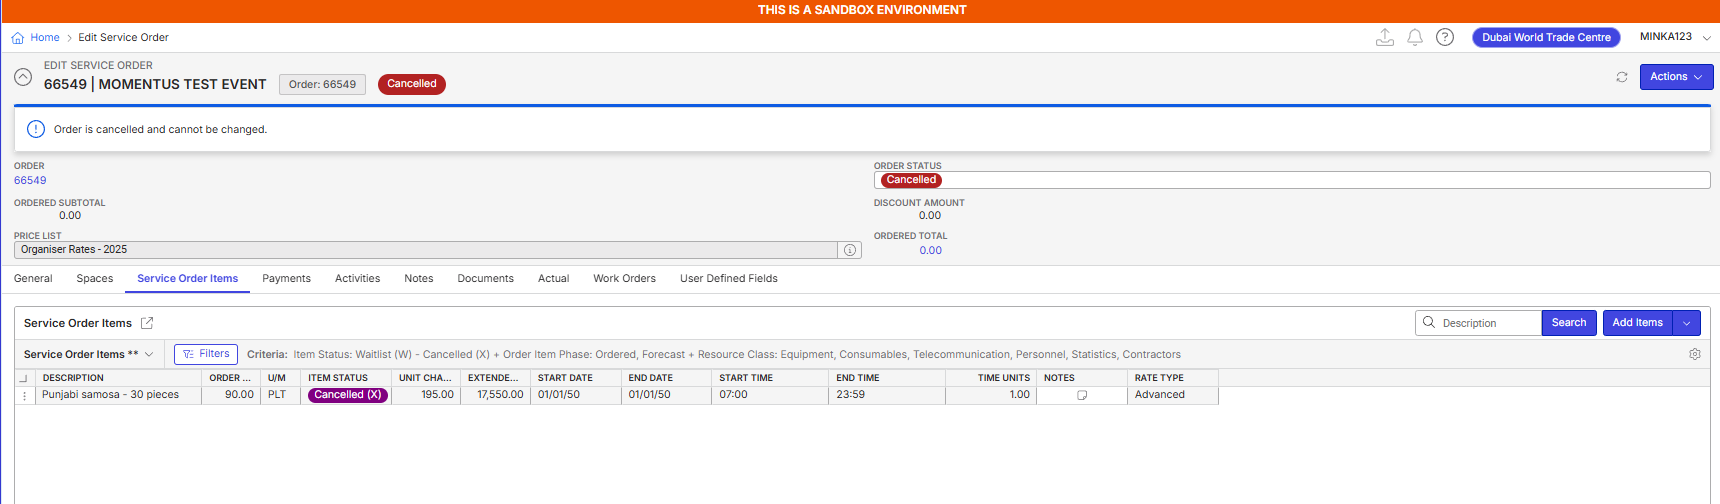Open grid settings gear icon
Image resolution: width=1720 pixels, height=504 pixels.
[1695, 354]
